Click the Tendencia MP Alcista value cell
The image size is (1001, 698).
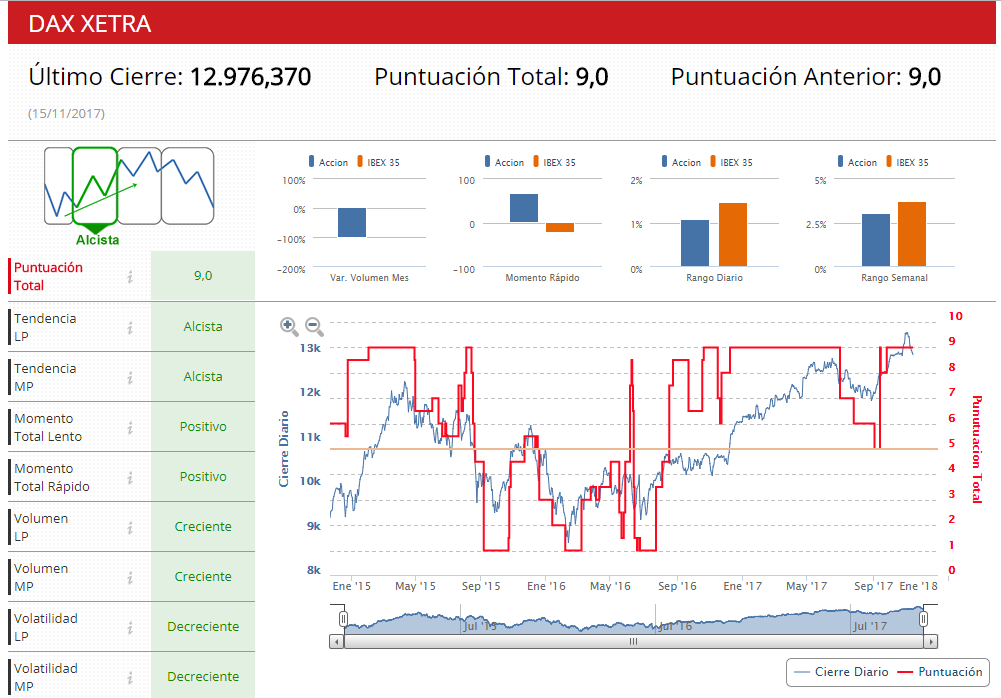click(x=203, y=377)
